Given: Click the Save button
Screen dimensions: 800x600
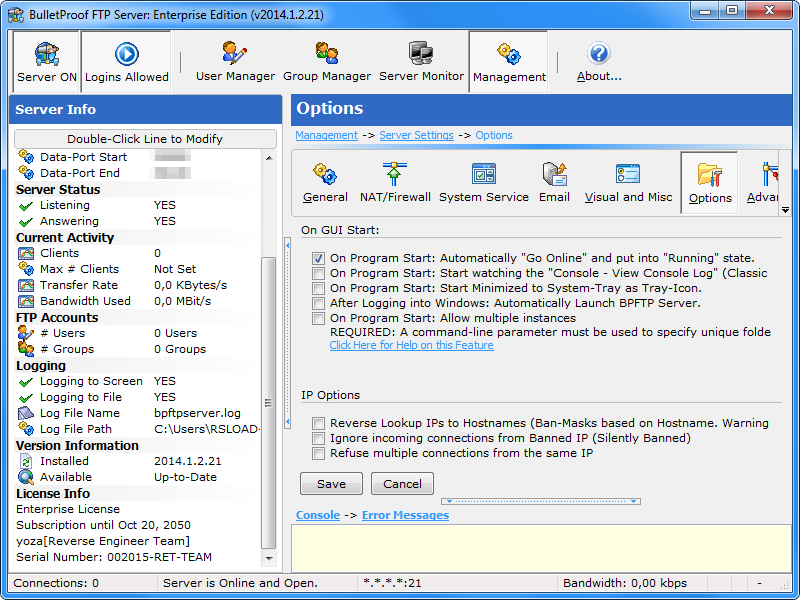Looking at the screenshot, I should (x=331, y=484).
